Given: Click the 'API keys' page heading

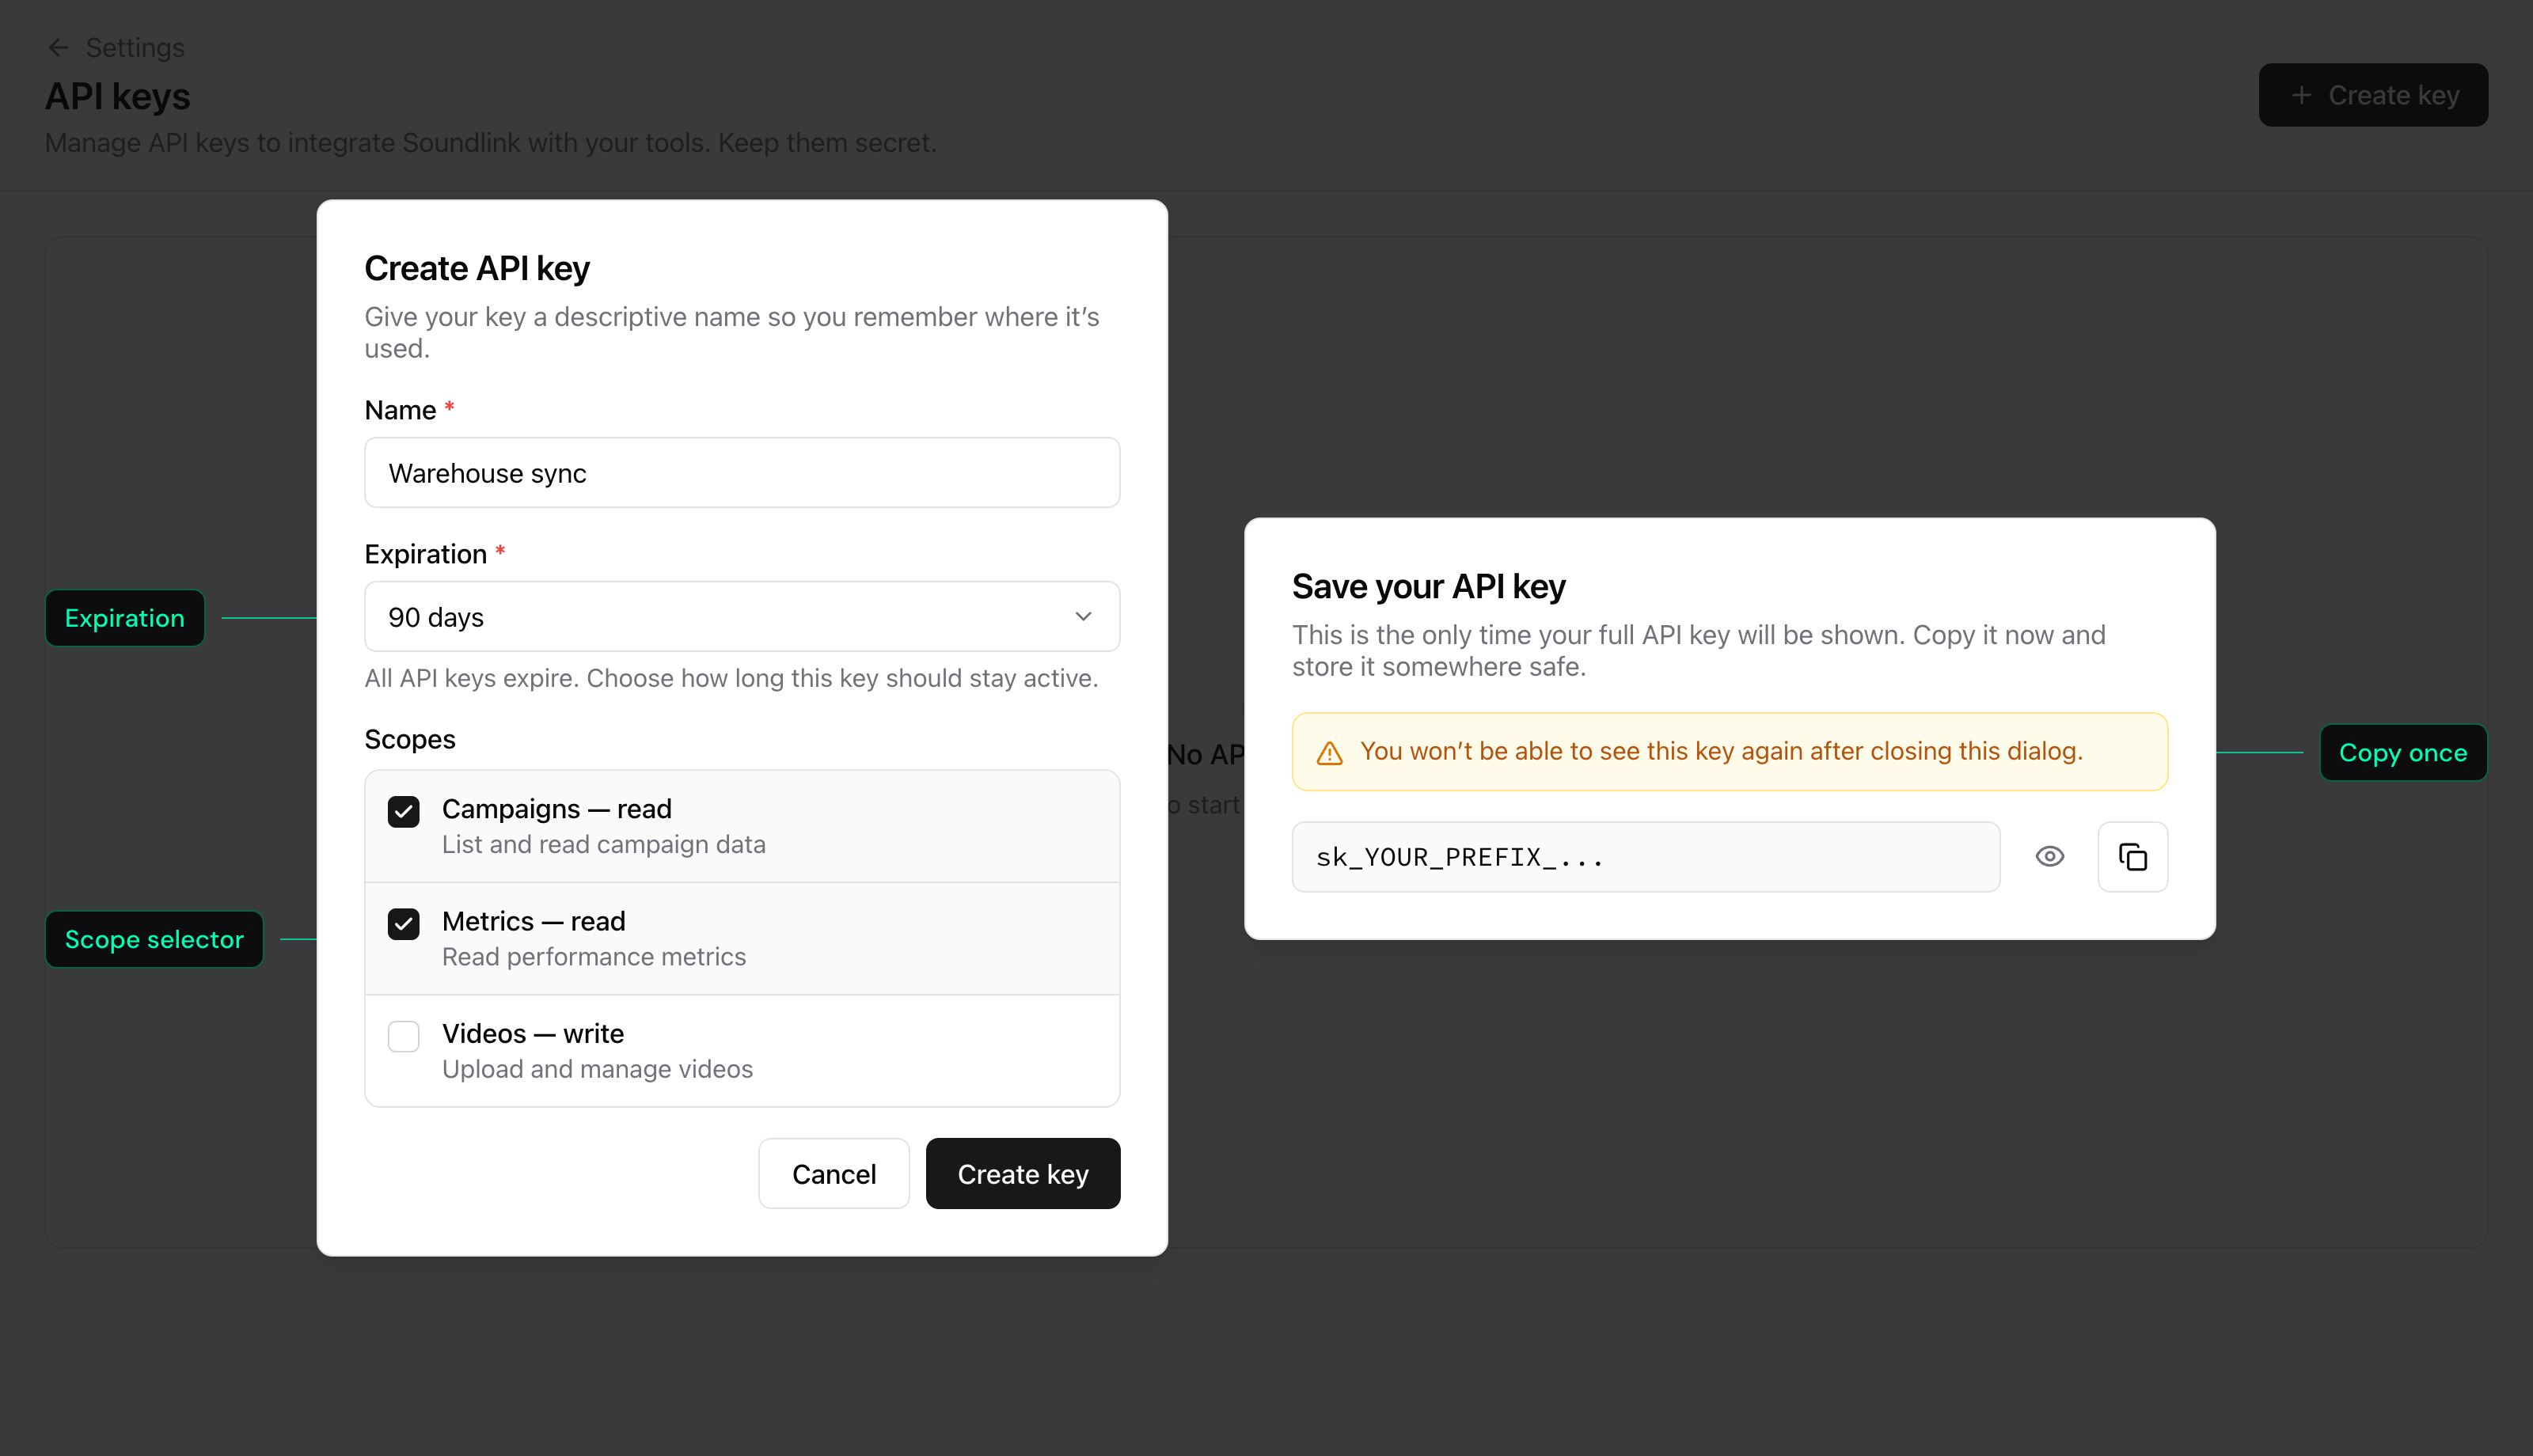Looking at the screenshot, I should pos(118,97).
